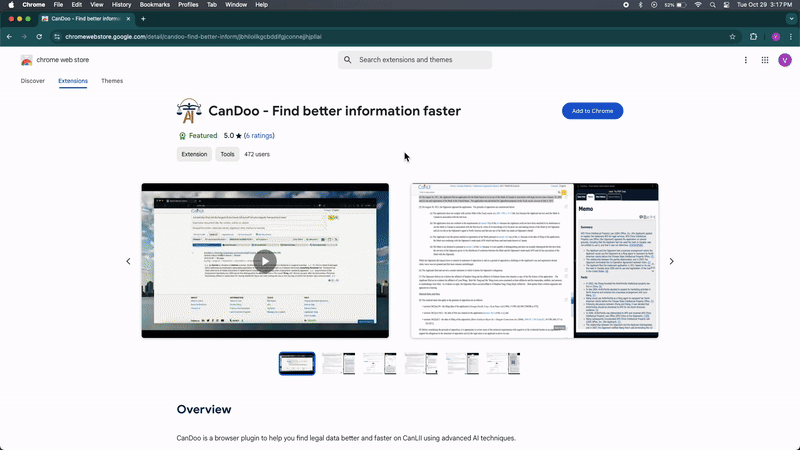Open the File menu

point(58,5)
